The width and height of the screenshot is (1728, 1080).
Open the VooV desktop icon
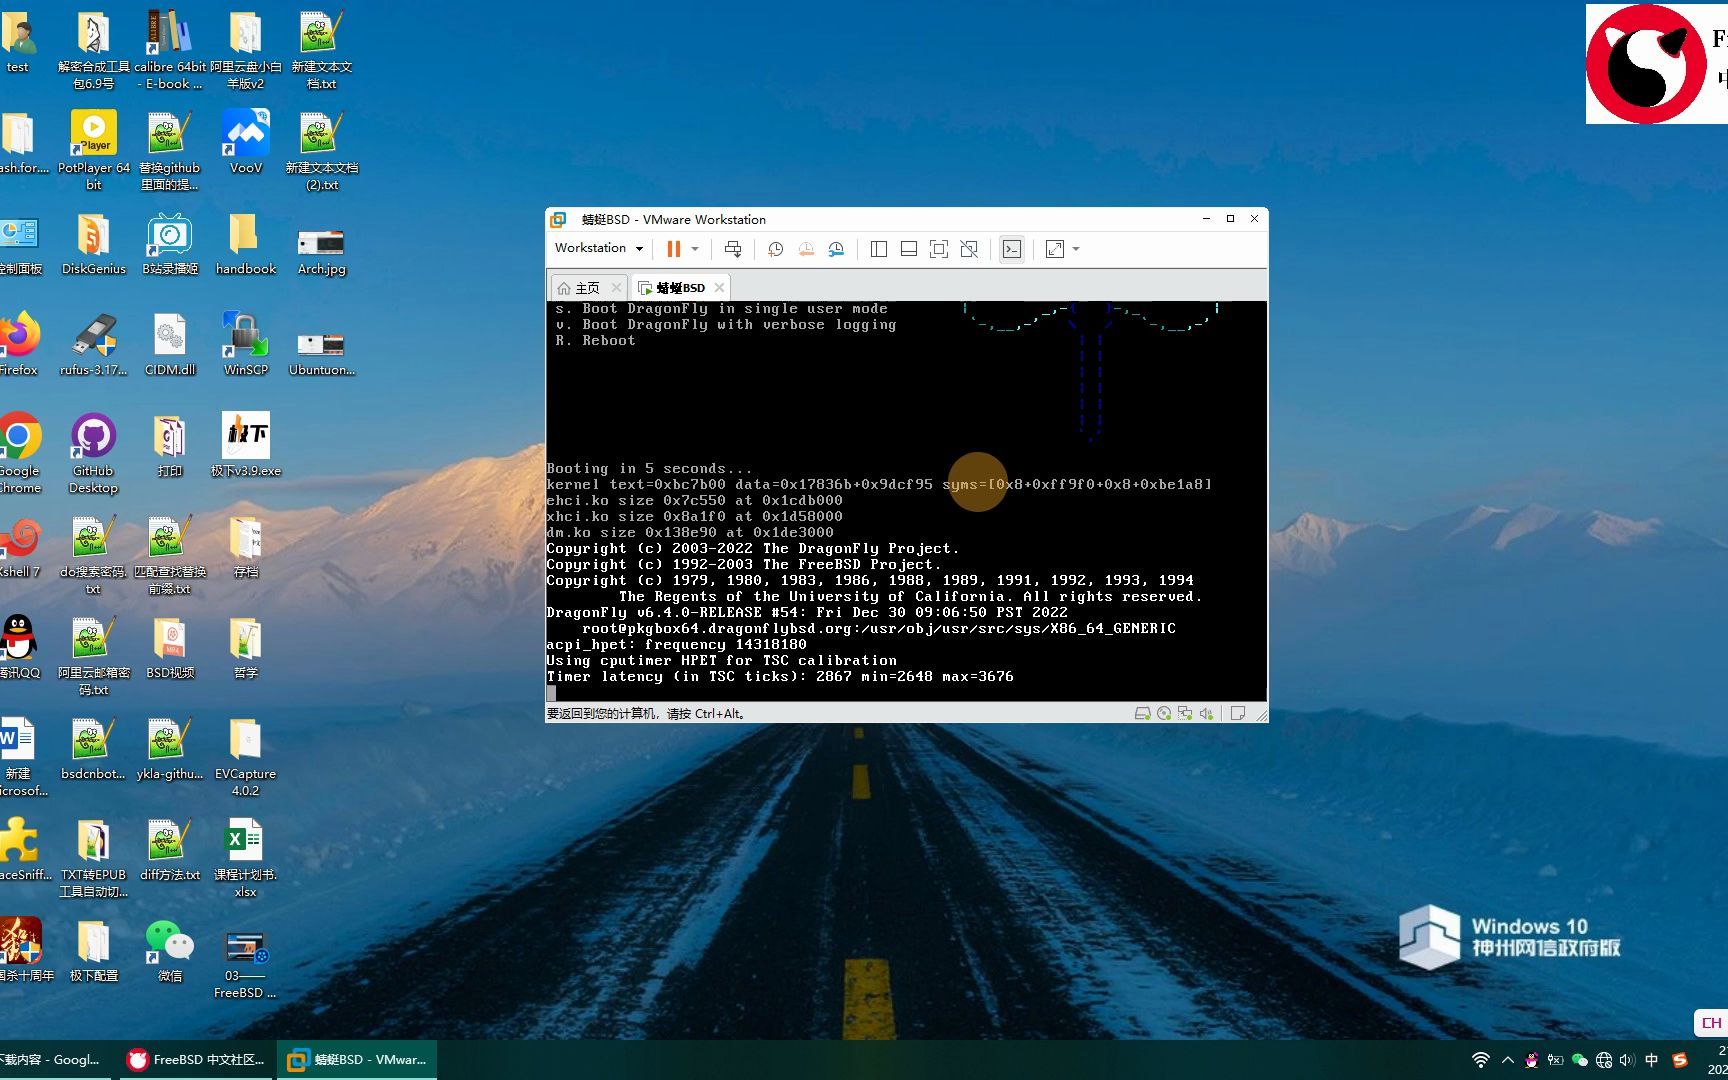246,142
